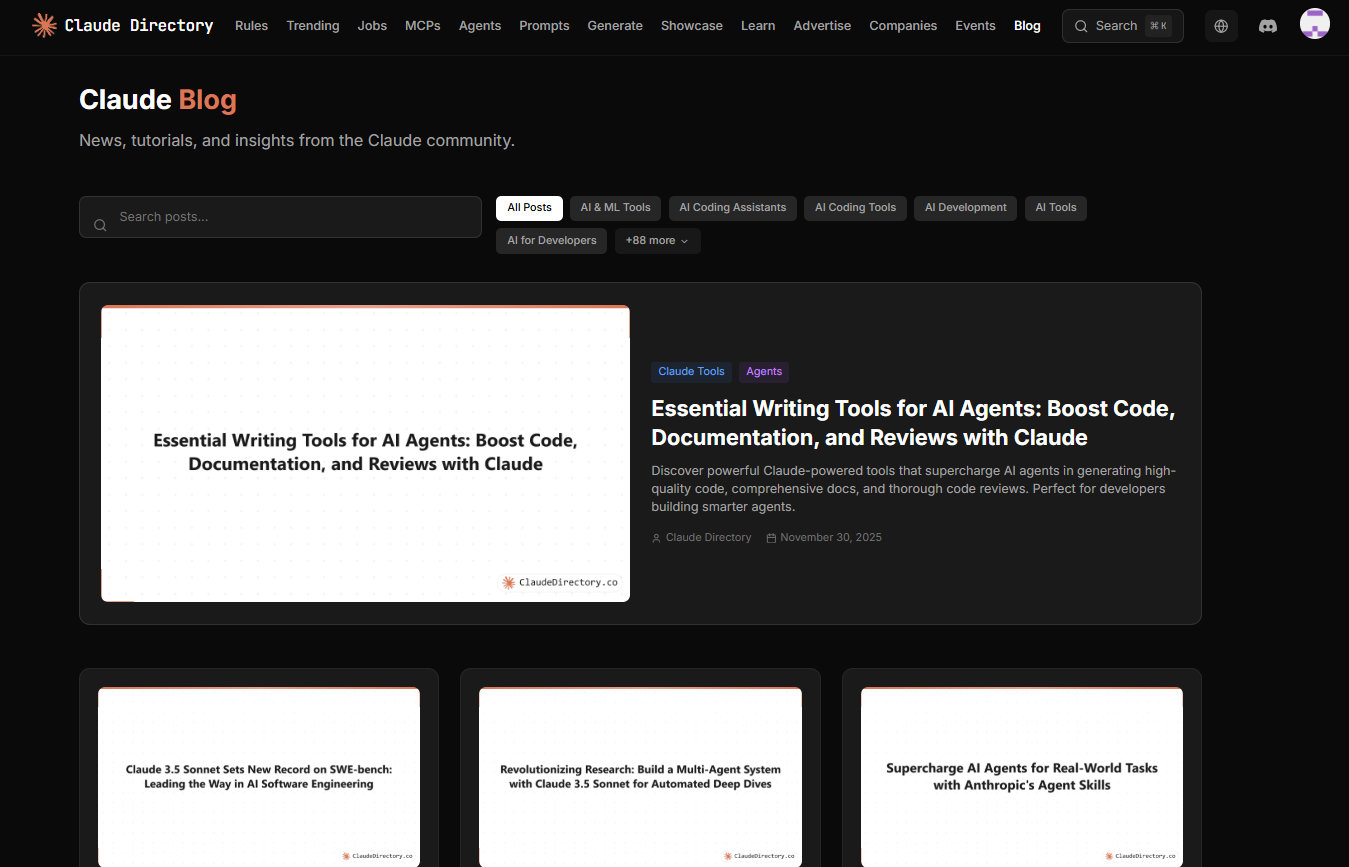Go to the Showcase page
Image resolution: width=1349 pixels, height=867 pixels.
[692, 26]
